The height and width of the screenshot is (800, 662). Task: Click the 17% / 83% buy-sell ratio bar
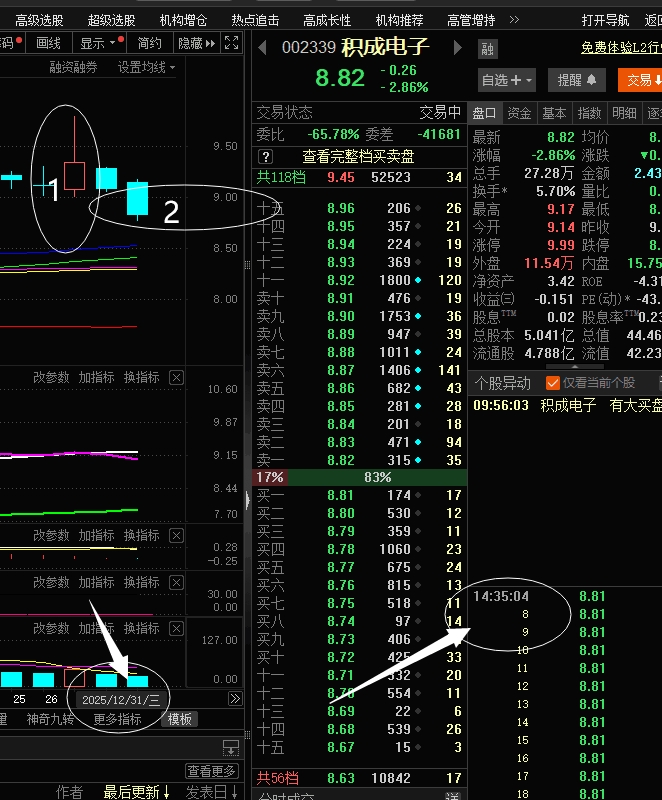[360, 478]
